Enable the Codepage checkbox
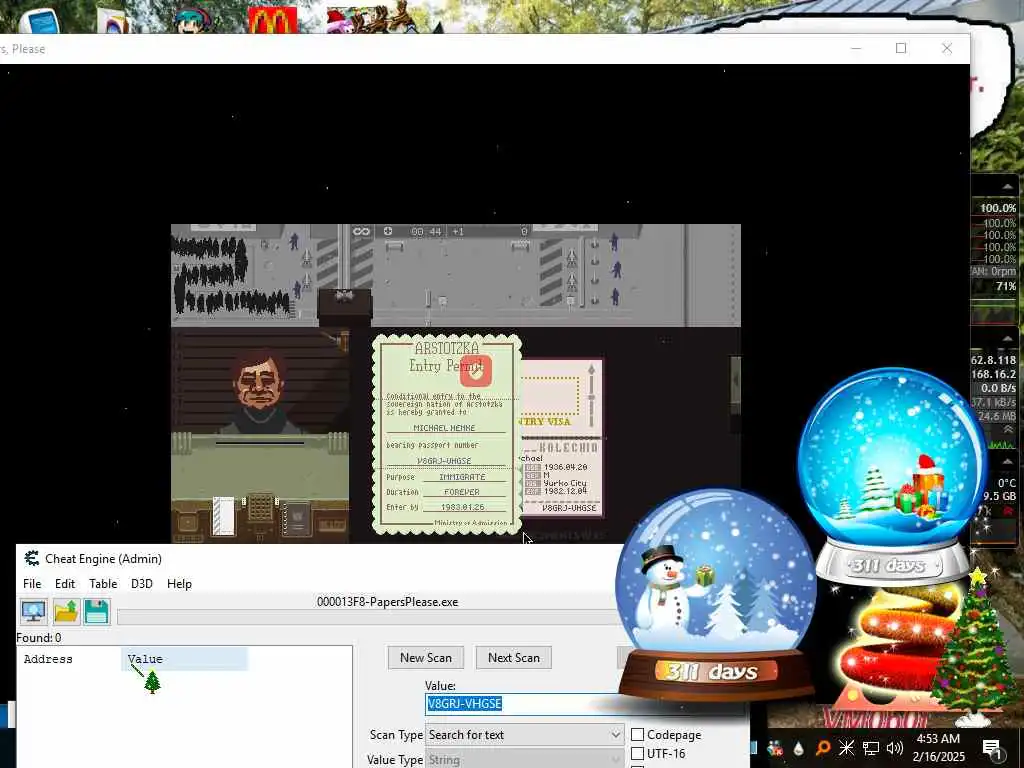 coord(638,735)
